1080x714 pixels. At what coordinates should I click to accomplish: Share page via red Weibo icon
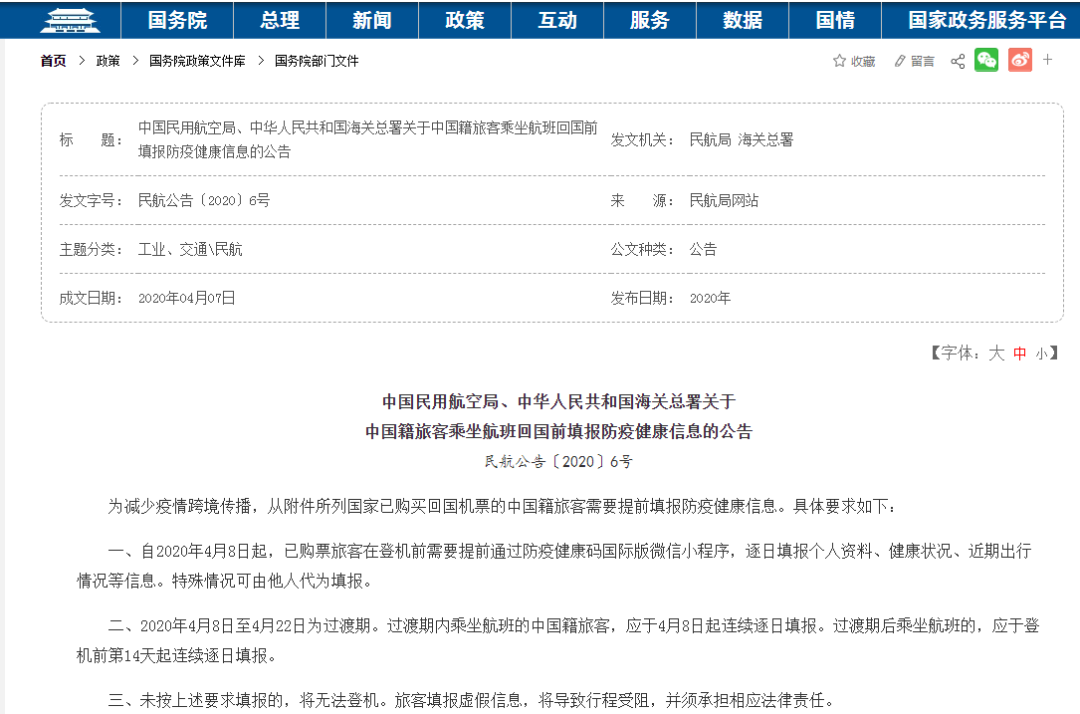click(x=1019, y=60)
